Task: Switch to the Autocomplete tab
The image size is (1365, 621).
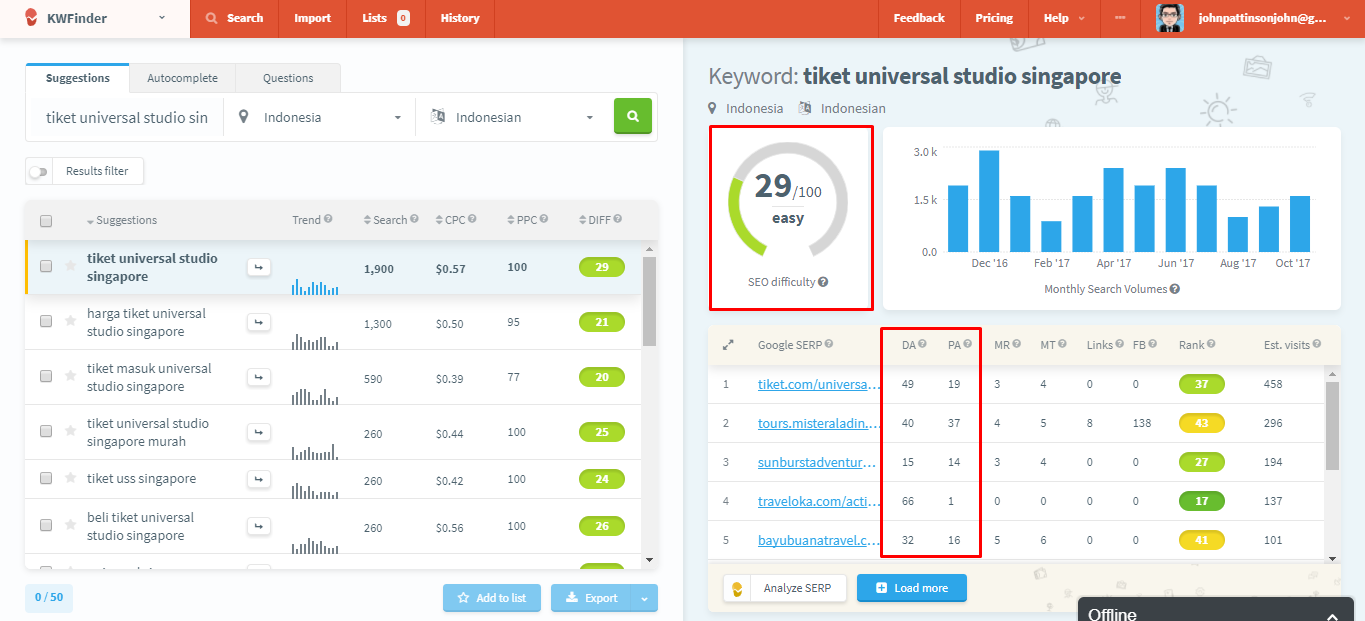Action: (x=182, y=77)
